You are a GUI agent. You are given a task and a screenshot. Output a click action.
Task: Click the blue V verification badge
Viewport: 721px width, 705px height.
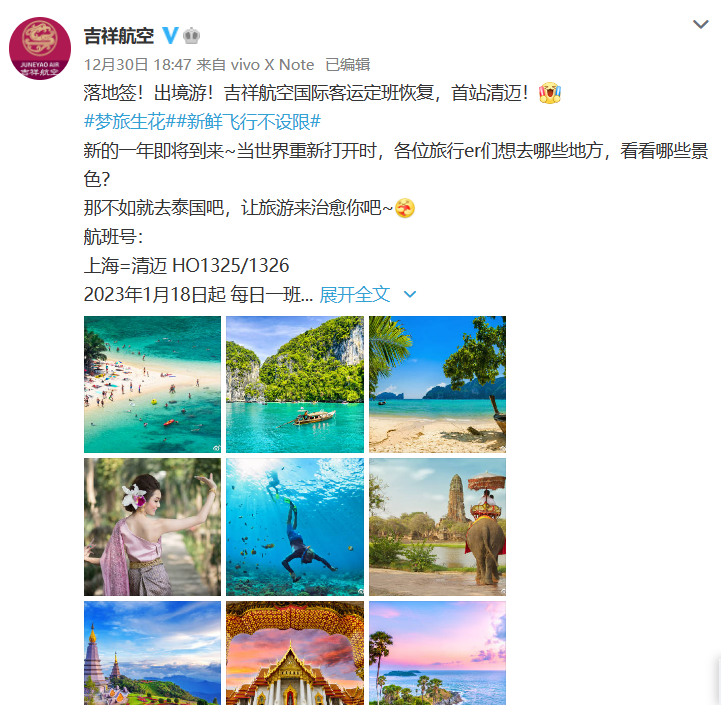tap(170, 36)
